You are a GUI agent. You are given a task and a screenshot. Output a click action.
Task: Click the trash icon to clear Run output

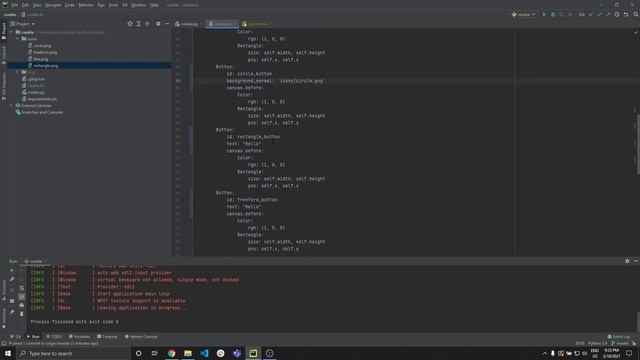click(x=22, y=314)
